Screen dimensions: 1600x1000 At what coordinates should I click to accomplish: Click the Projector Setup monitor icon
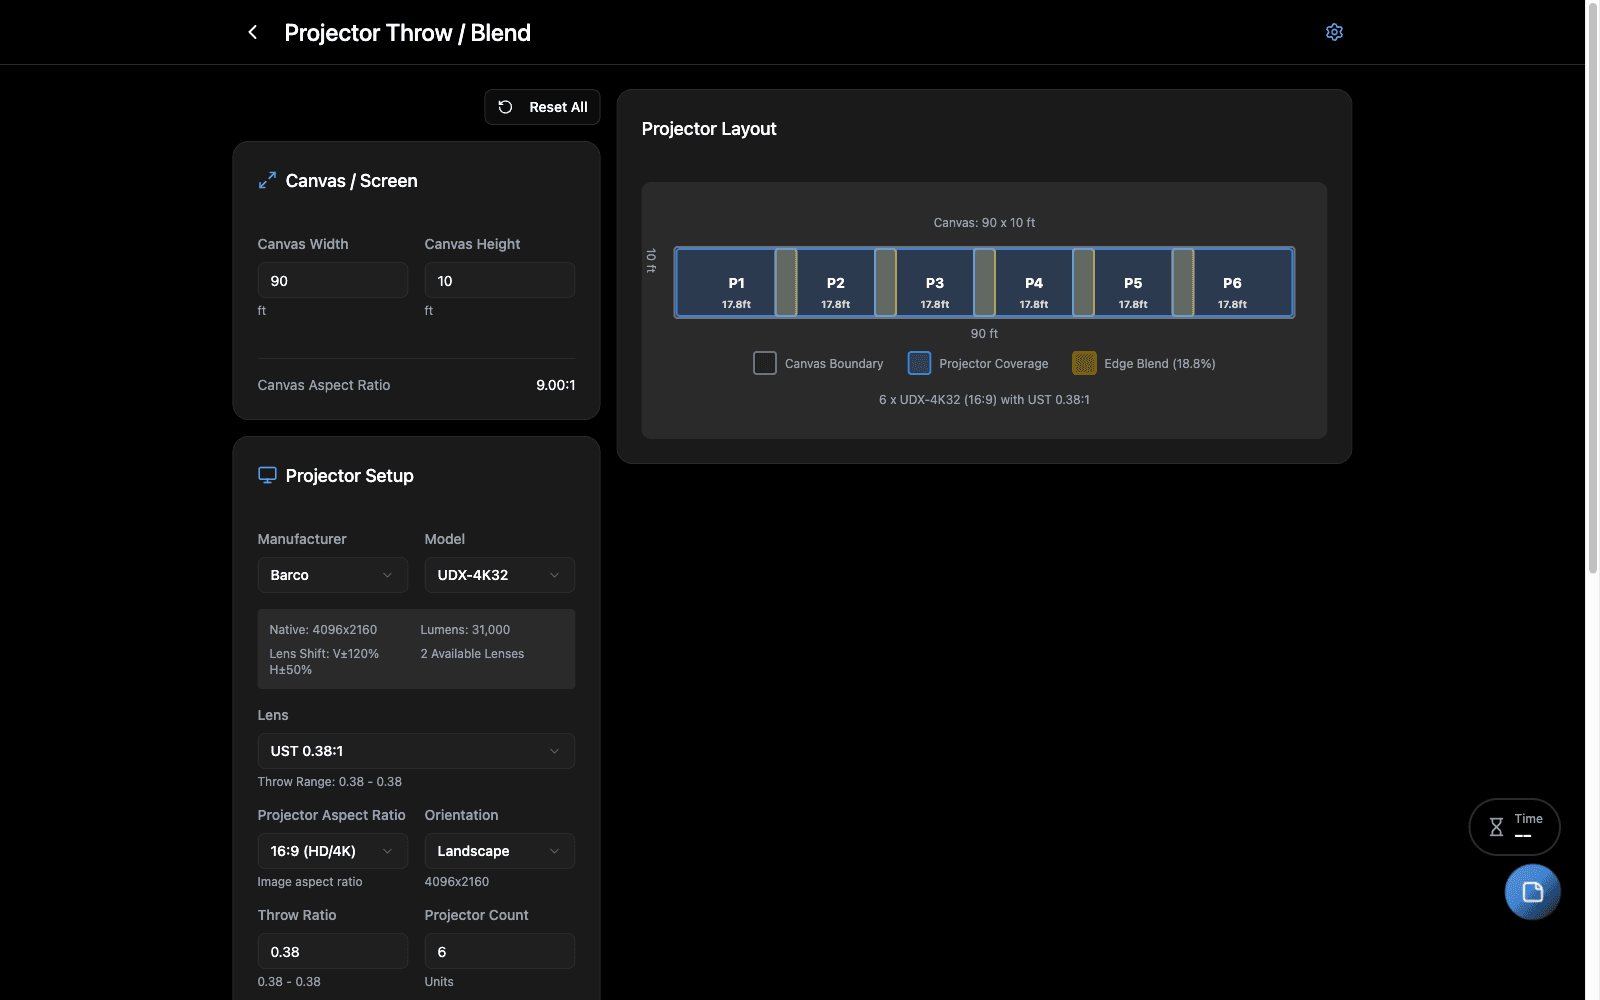(x=267, y=475)
